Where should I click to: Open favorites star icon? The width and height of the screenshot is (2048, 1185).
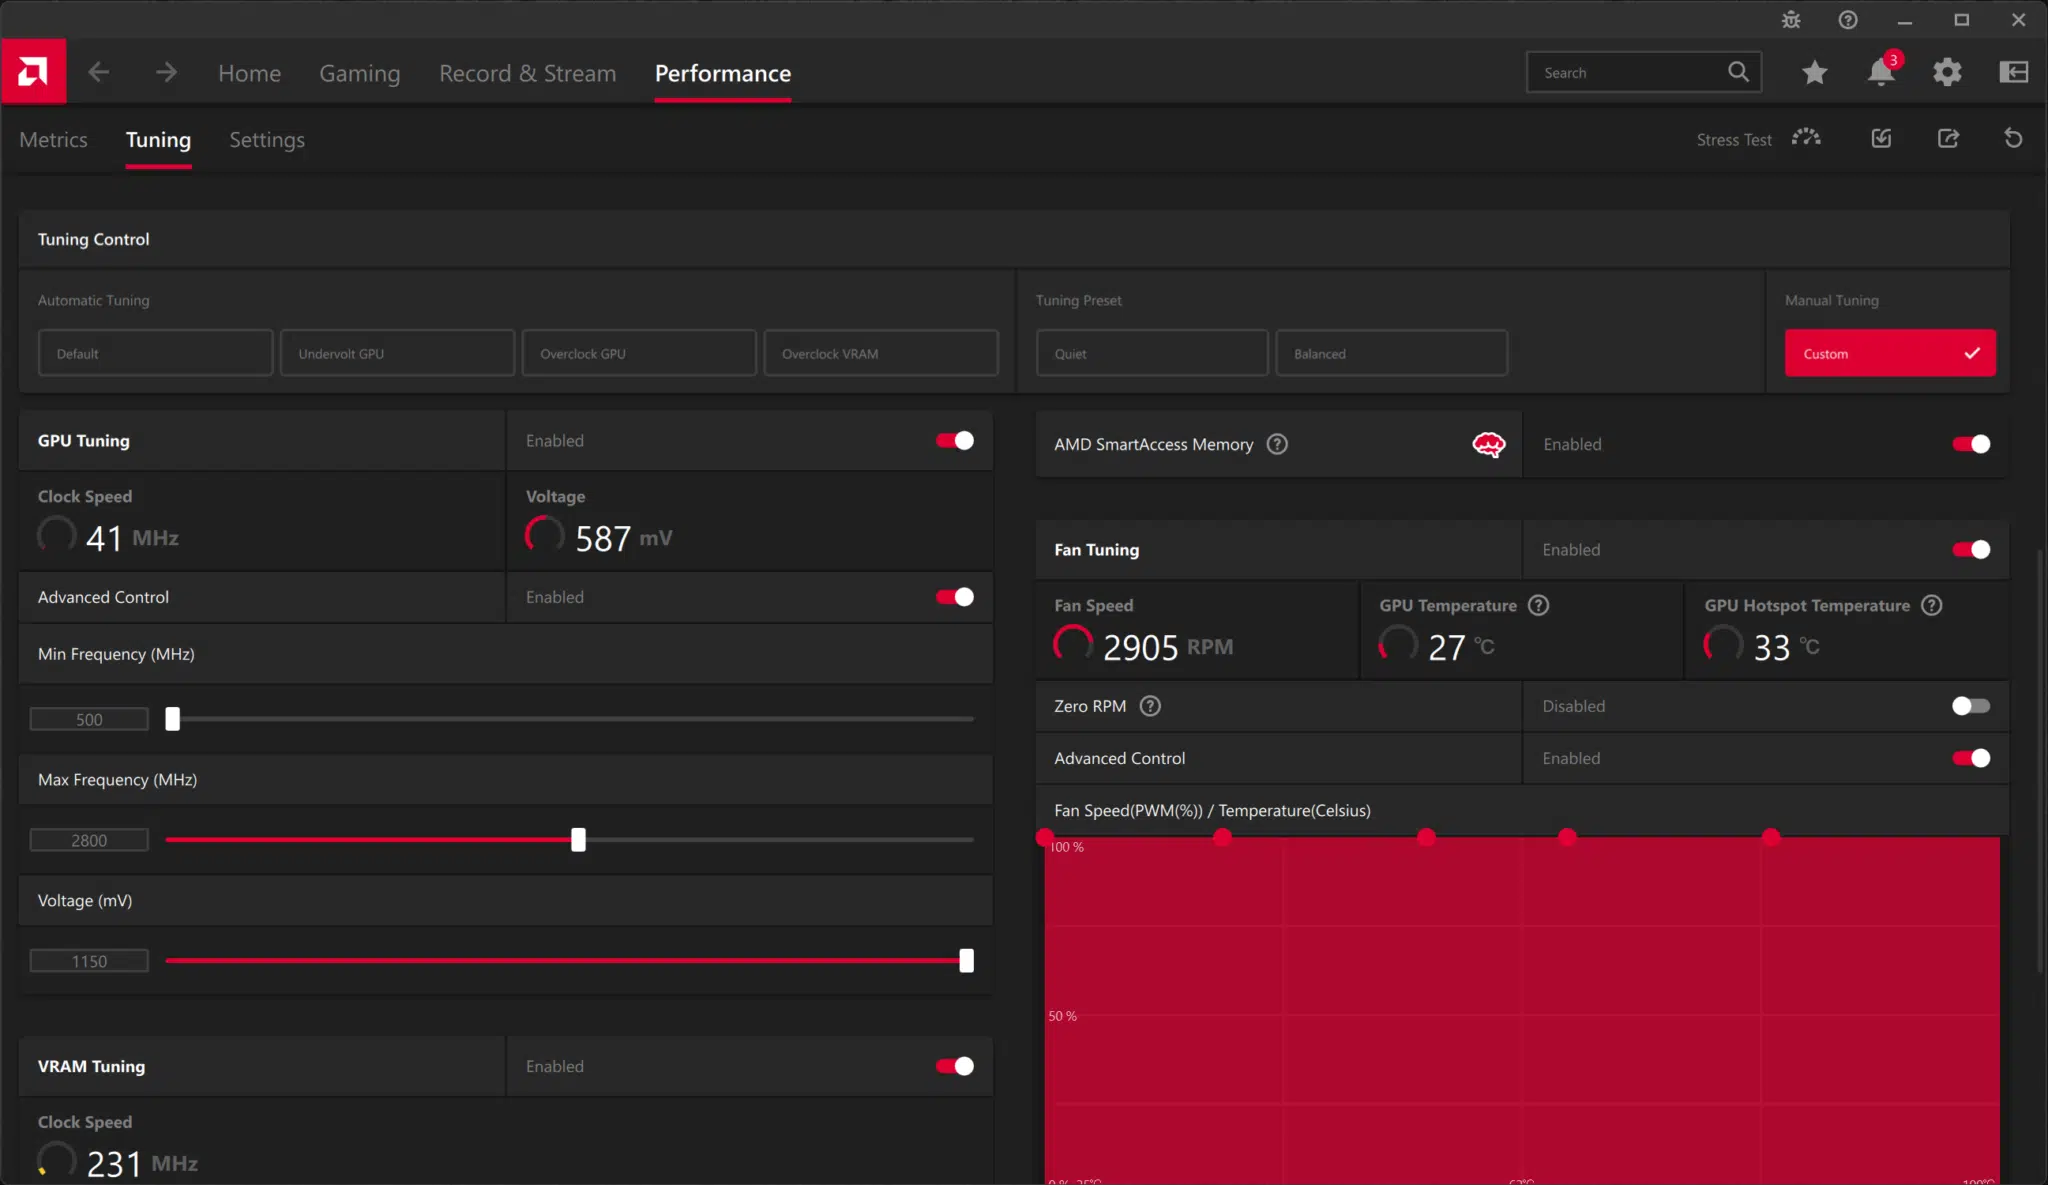[1815, 72]
